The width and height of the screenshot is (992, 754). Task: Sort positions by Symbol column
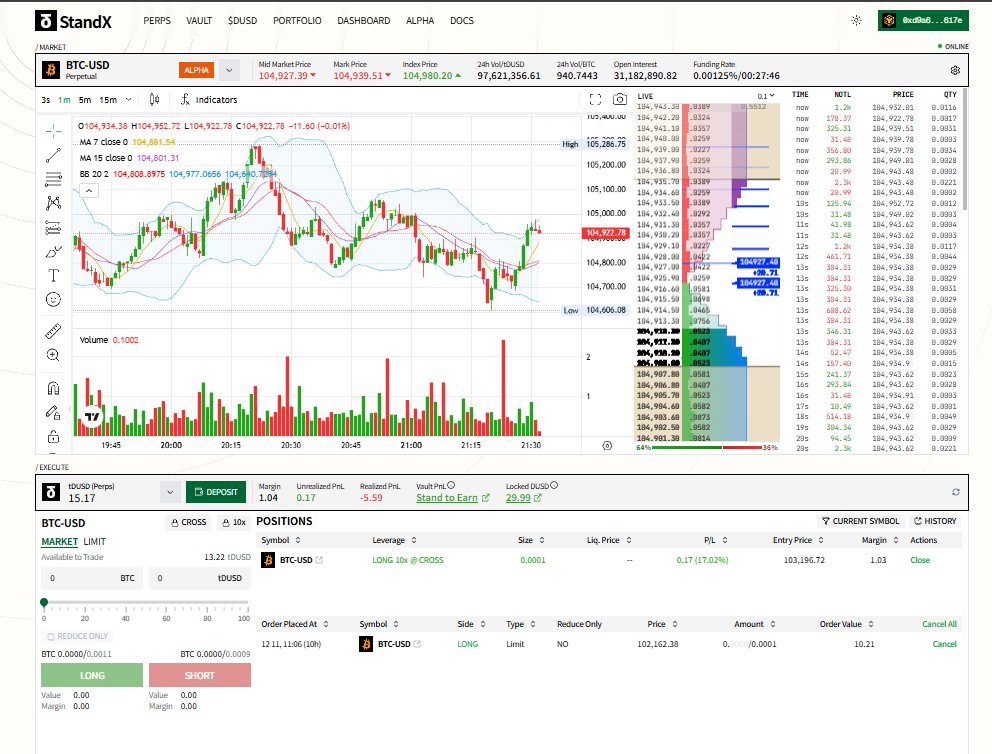pos(281,540)
